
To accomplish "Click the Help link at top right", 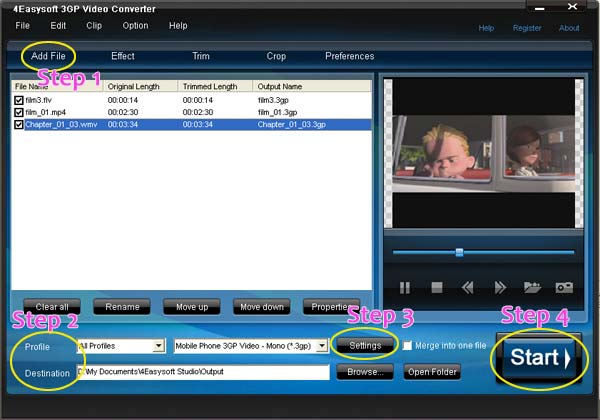I will 486,28.
